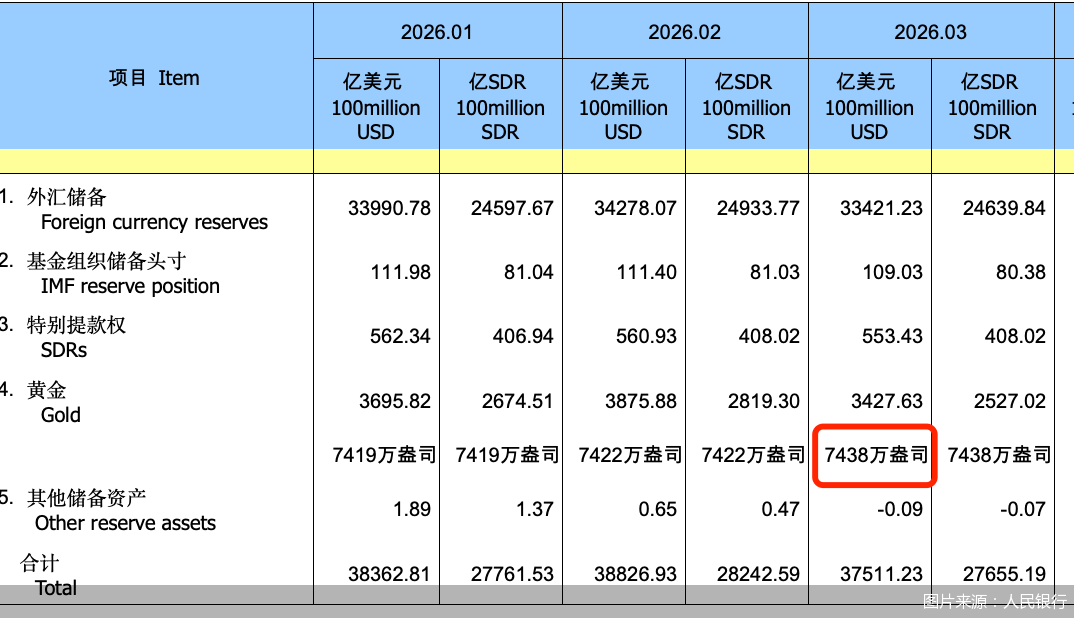Click the 项目 Item header cell
The height and width of the screenshot is (618, 1074).
[155, 78]
